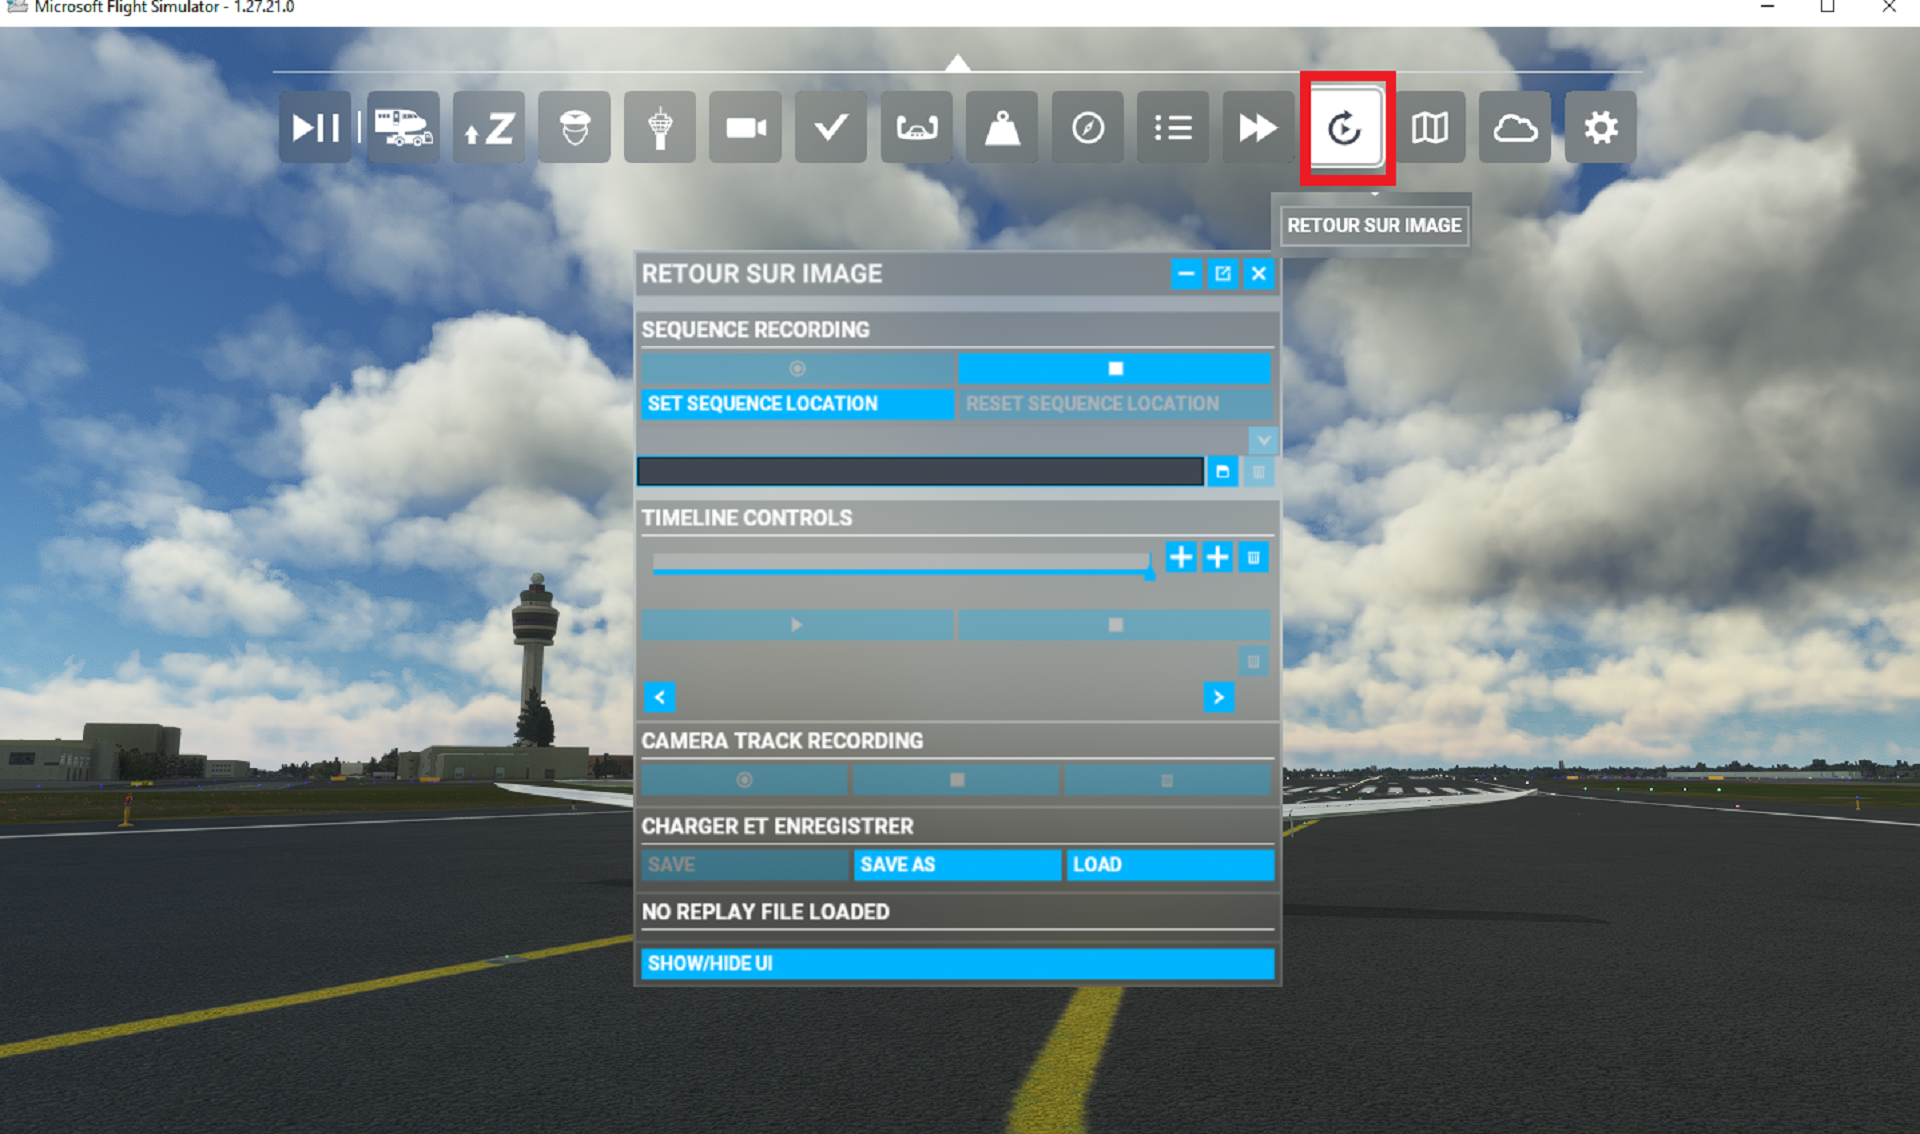Open the AI pilot assistance icon
The height and width of the screenshot is (1134, 1920).
574,127
